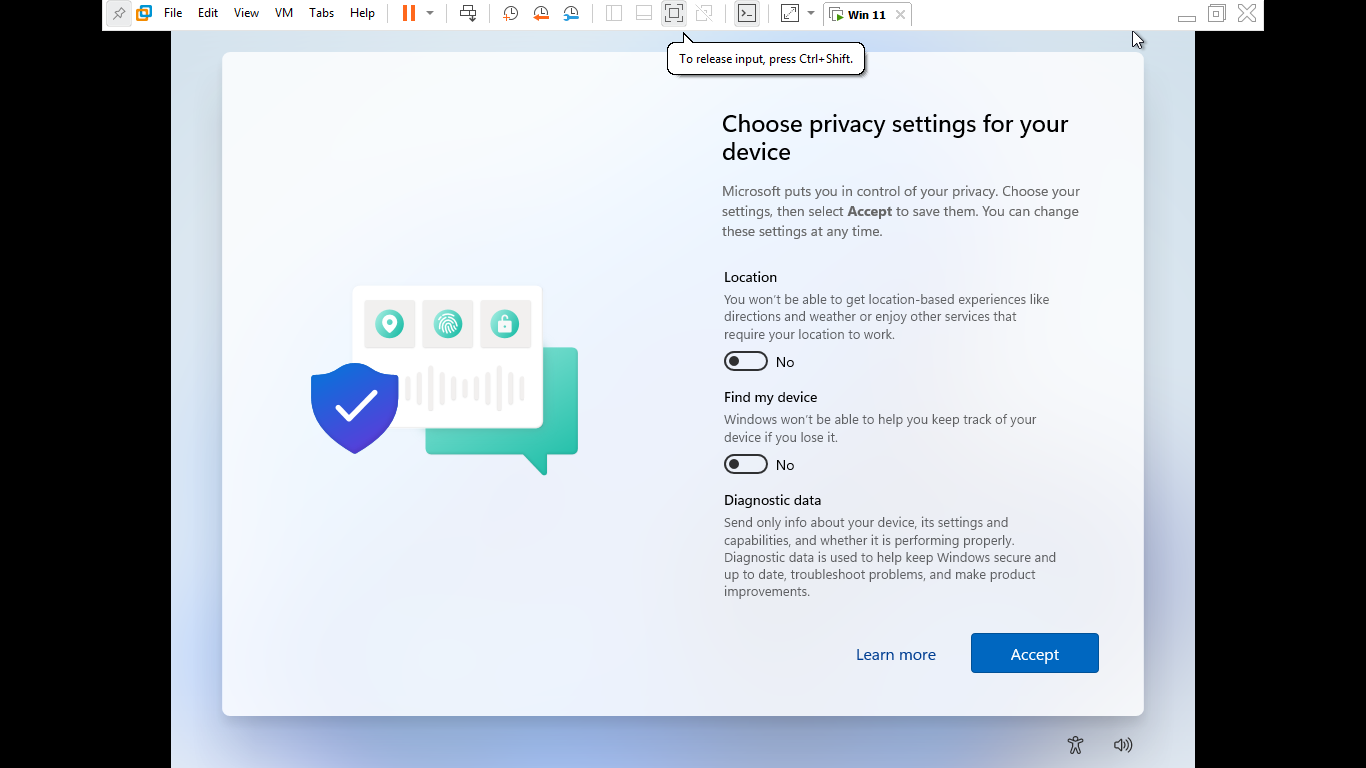Click the VMware Workstation logo icon
The height and width of the screenshot is (768, 1366).
144,14
